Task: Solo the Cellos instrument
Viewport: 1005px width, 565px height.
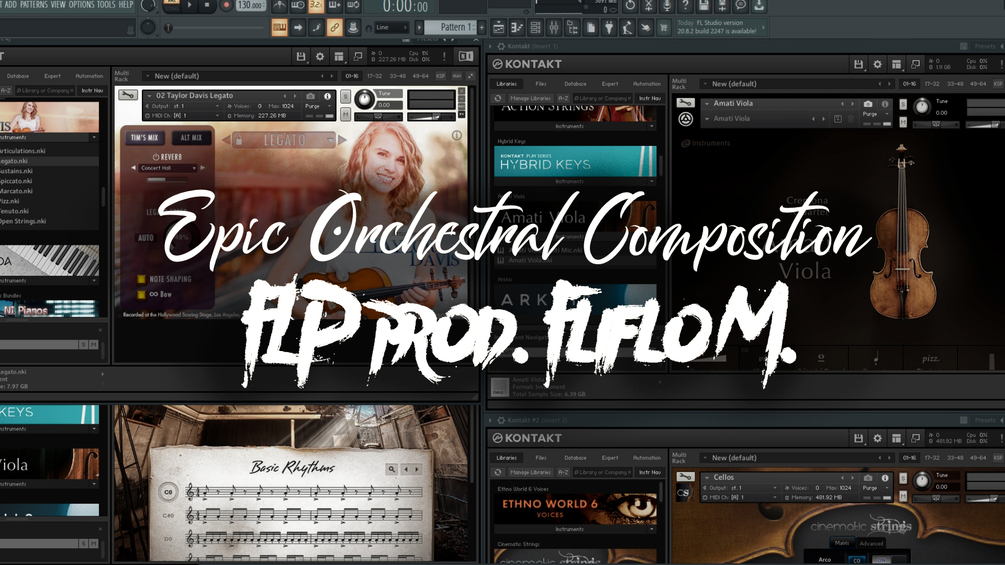Action: point(903,479)
